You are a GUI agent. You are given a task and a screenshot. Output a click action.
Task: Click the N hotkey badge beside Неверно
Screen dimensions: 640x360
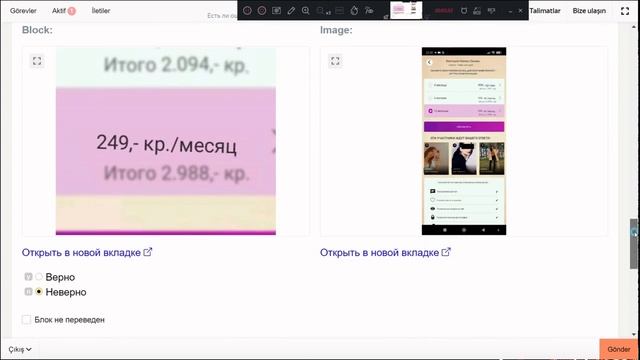click(x=28, y=292)
